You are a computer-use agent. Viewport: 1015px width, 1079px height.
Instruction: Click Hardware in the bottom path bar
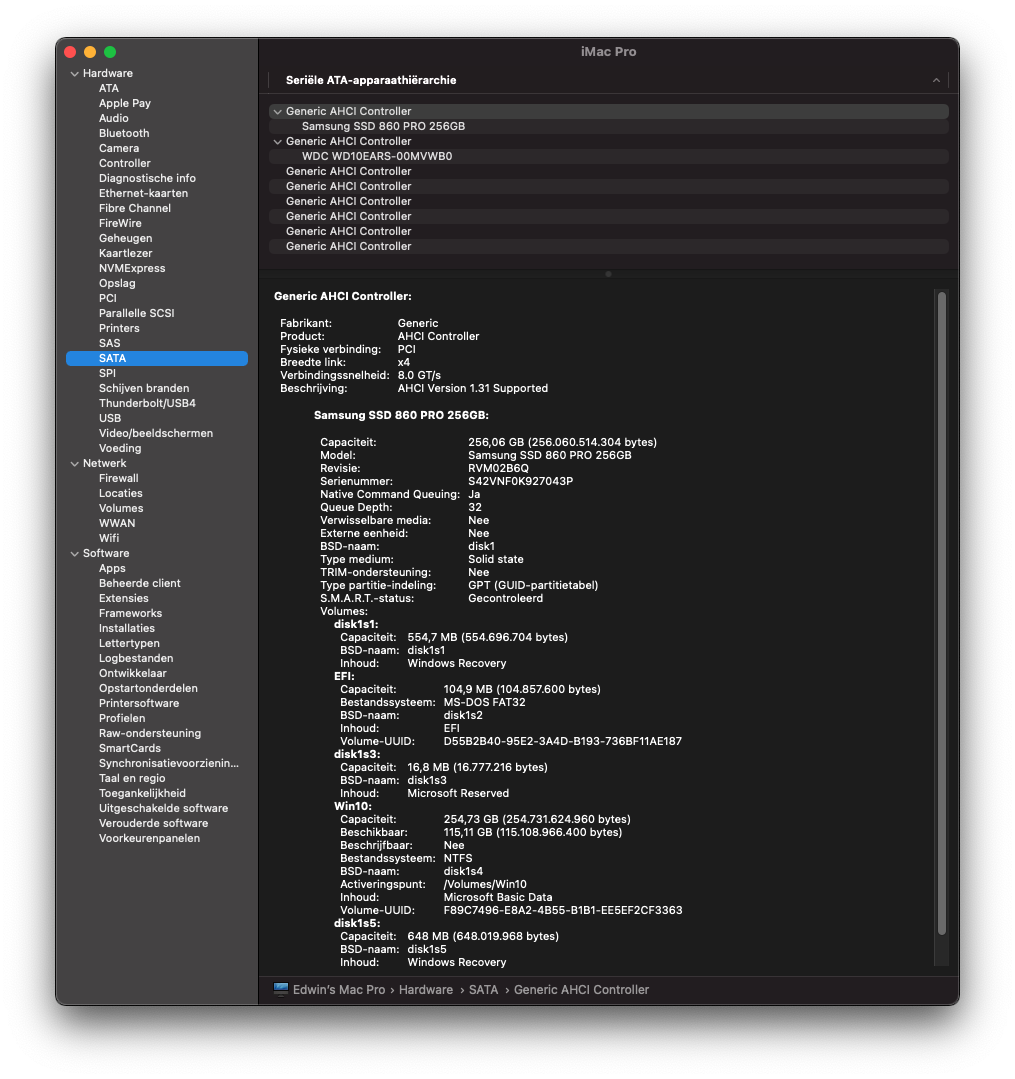point(425,989)
